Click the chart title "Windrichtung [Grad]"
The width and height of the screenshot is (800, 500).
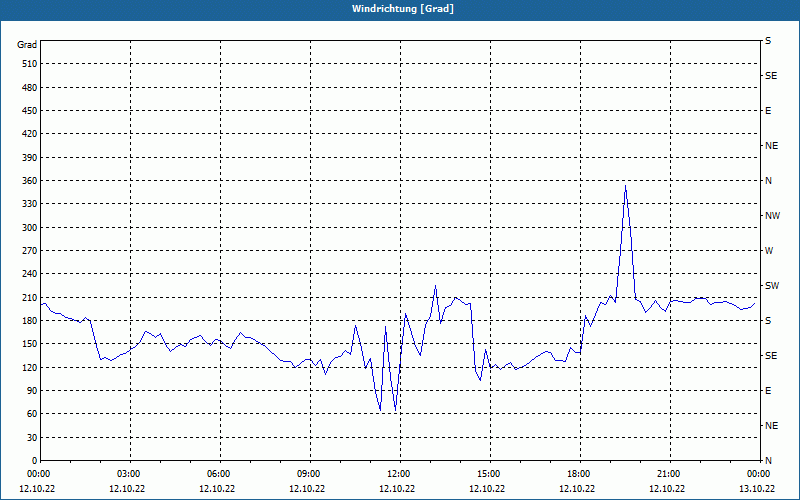coord(403,9)
